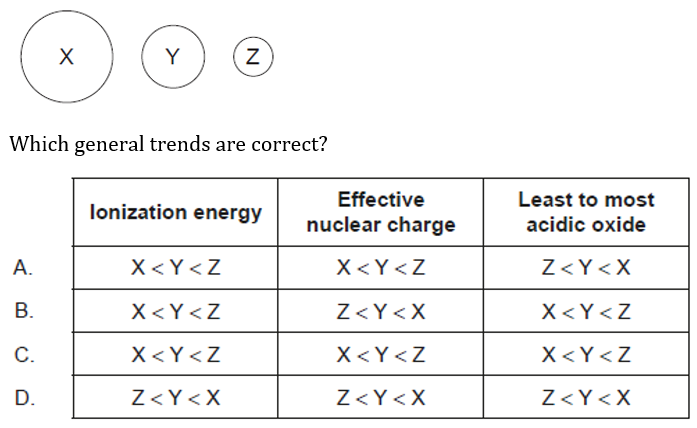Select row C effective nuclear charge cell
The height and width of the screenshot is (428, 697).
click(x=381, y=354)
